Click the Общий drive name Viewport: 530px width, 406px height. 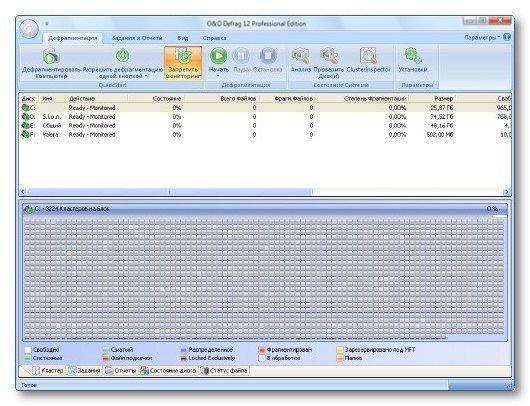(52, 125)
